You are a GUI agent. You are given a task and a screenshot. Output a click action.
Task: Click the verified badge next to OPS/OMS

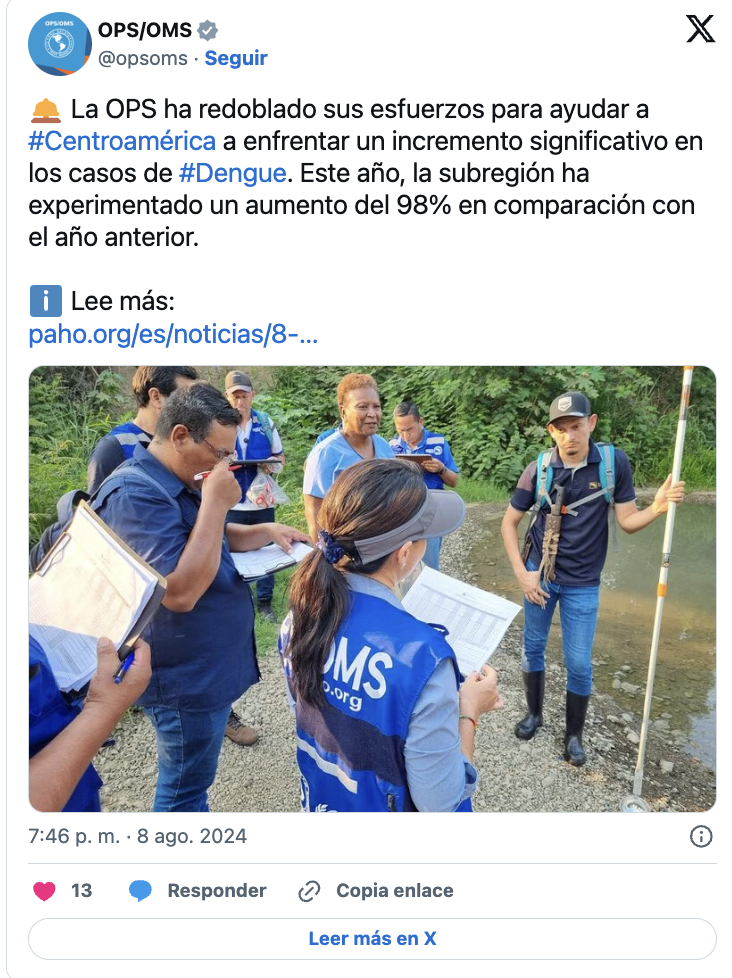coord(208,30)
